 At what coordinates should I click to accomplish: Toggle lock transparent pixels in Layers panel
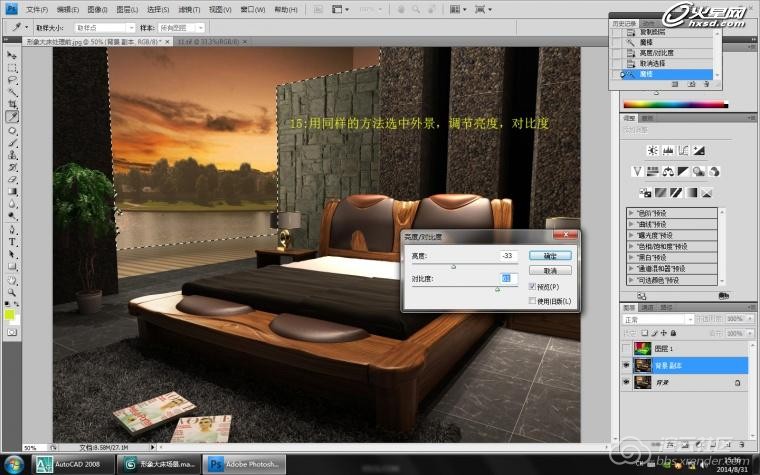click(x=645, y=333)
